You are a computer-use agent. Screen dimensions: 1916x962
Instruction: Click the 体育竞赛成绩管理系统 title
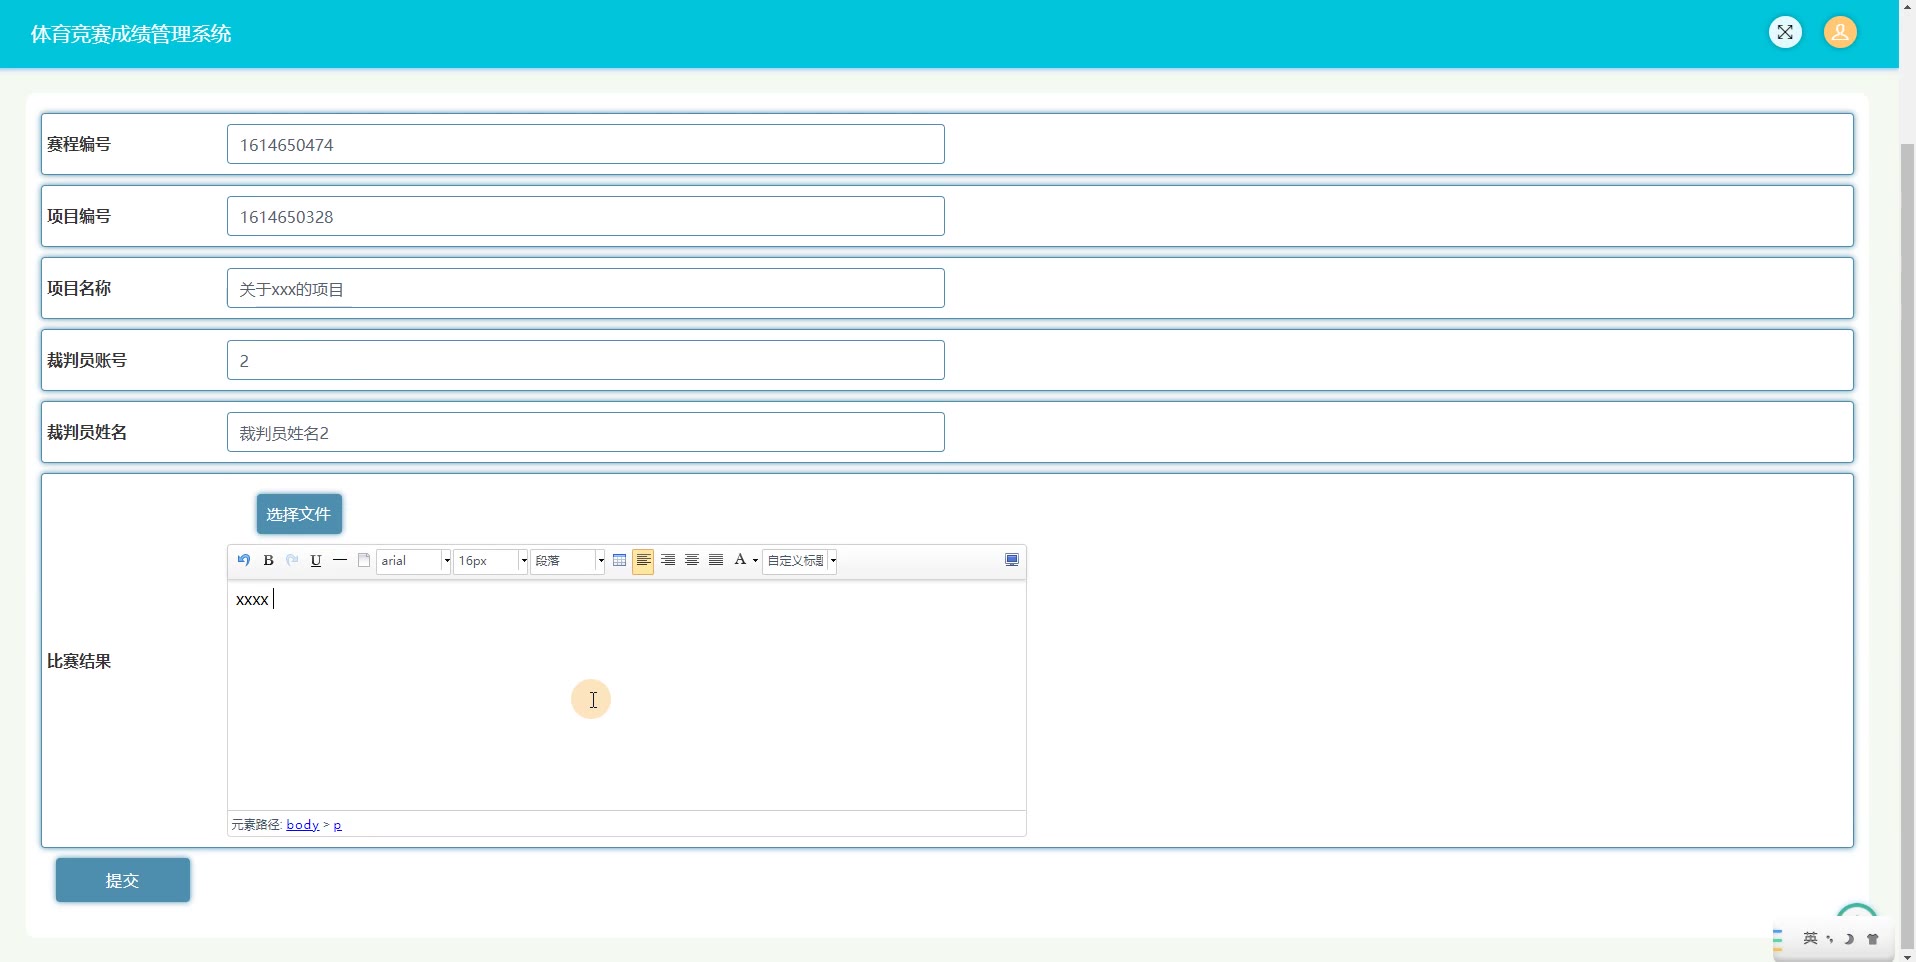coord(131,34)
